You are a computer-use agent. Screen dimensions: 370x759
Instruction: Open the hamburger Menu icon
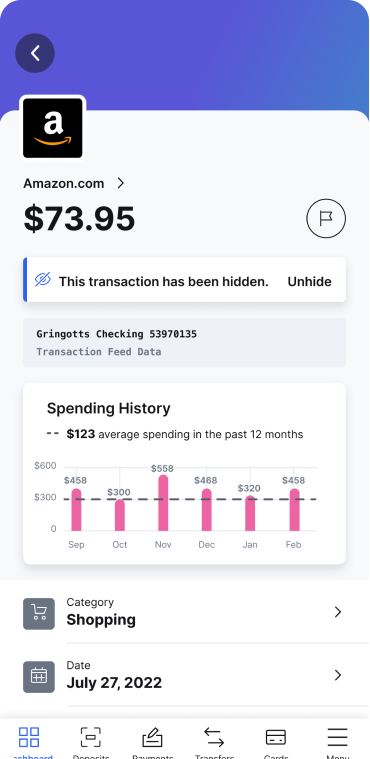pyautogui.click(x=337, y=738)
